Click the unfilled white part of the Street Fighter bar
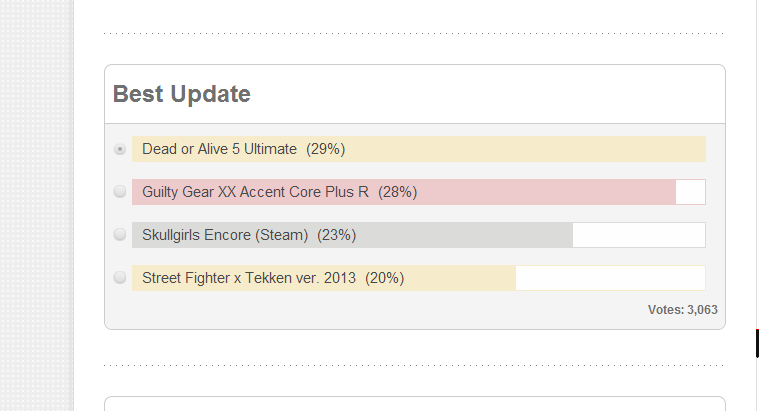The height and width of the screenshot is (411, 759). coord(610,278)
